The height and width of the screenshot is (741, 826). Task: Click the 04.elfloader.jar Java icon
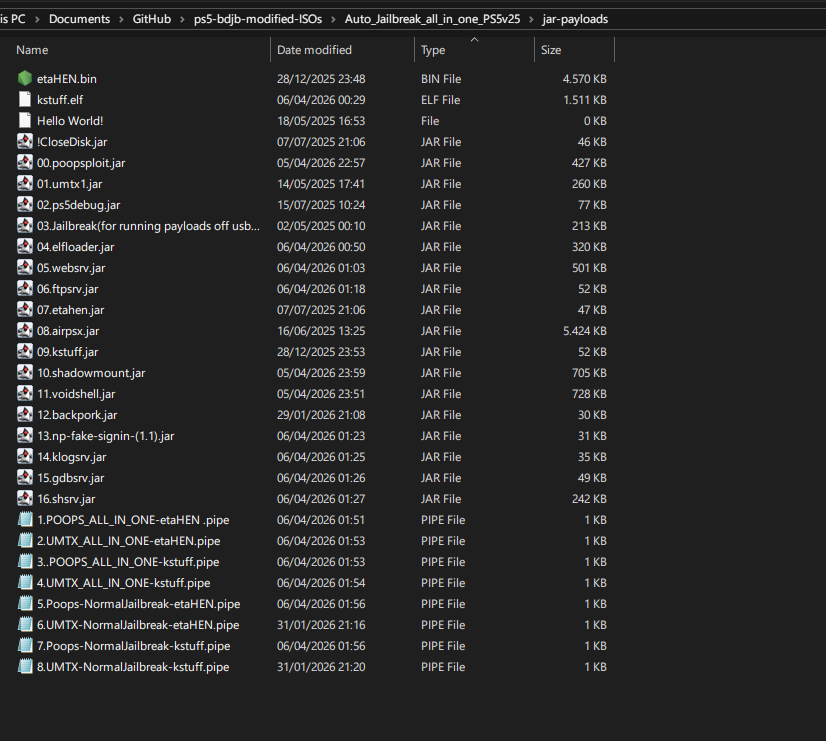click(25, 247)
